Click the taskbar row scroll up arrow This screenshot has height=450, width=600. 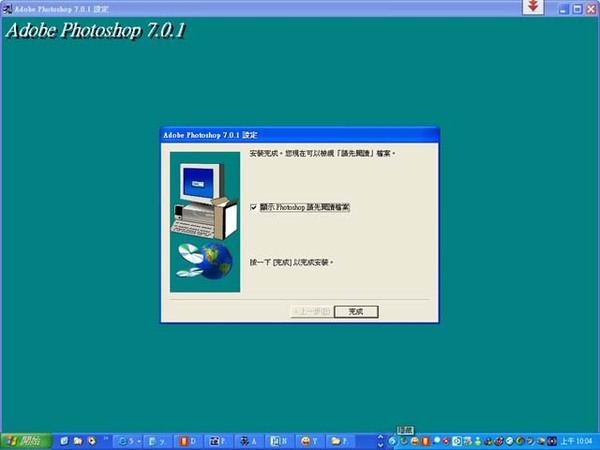click(x=380, y=437)
